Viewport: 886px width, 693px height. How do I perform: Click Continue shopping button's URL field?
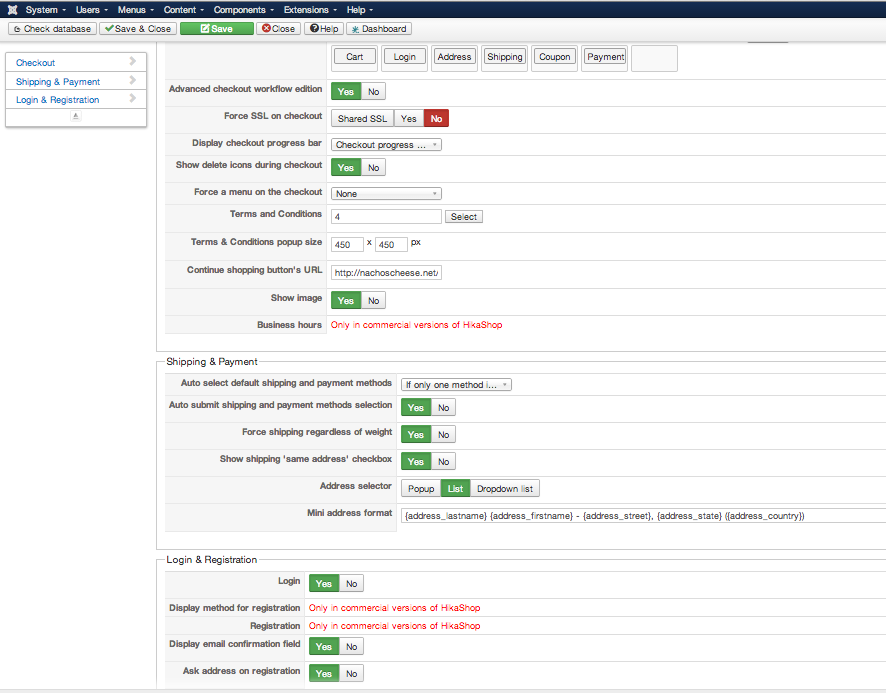[x=386, y=272]
